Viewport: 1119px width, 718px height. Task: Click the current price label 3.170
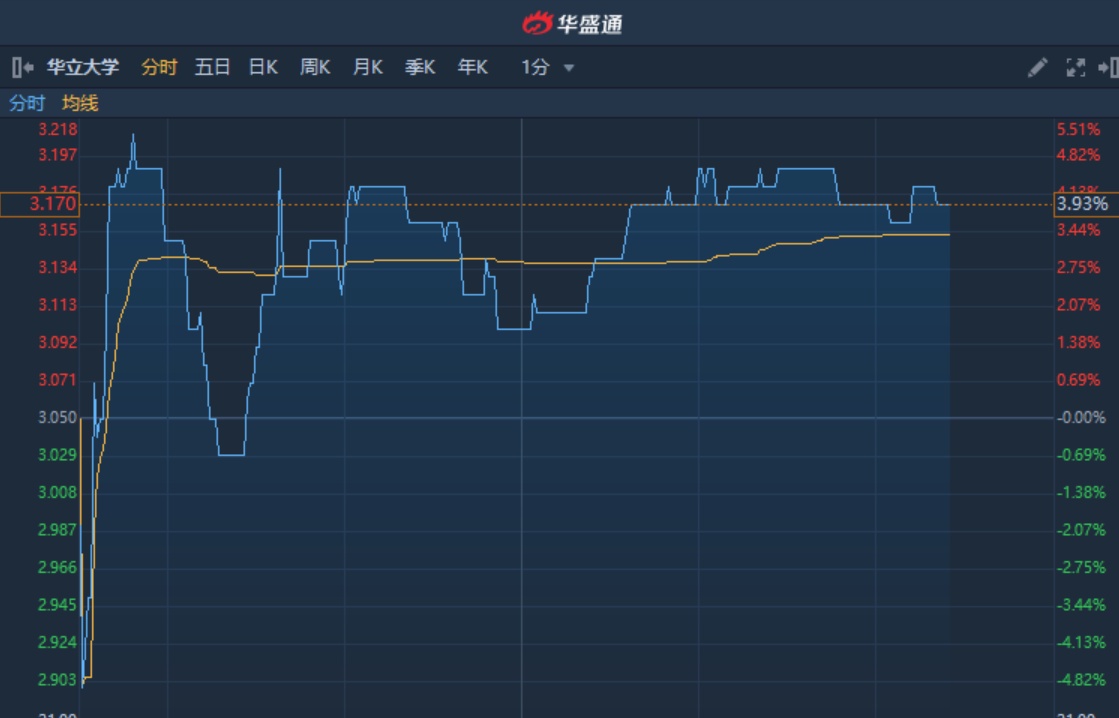coord(40,204)
